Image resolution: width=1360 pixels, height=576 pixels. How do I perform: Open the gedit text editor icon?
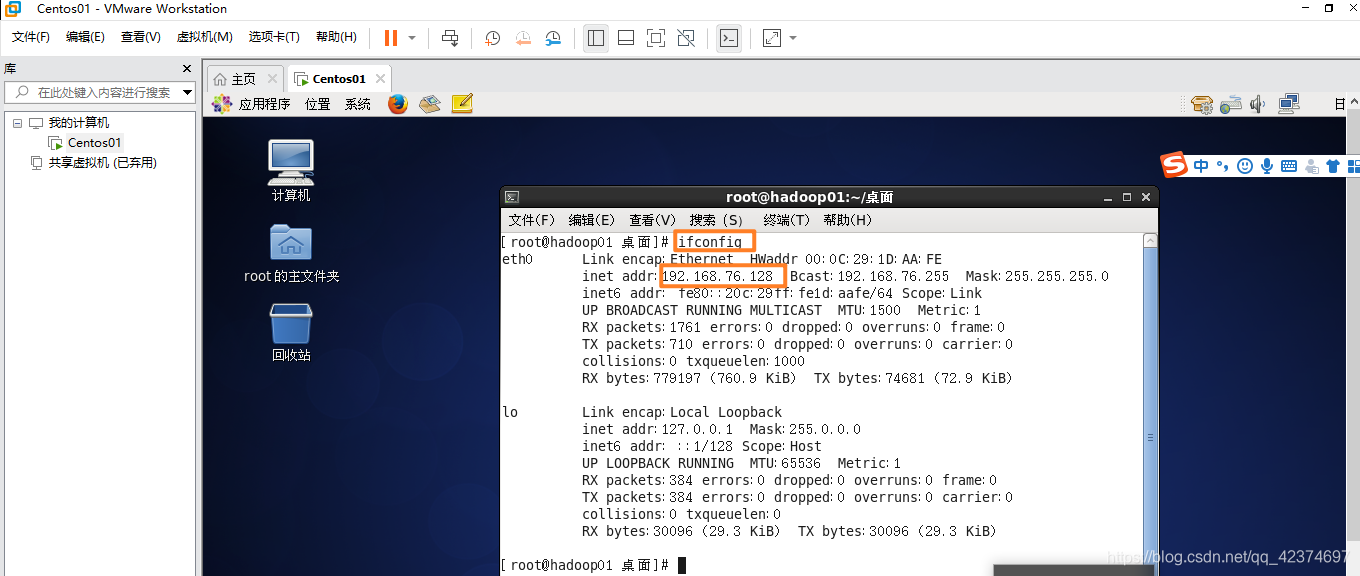pyautogui.click(x=461, y=103)
